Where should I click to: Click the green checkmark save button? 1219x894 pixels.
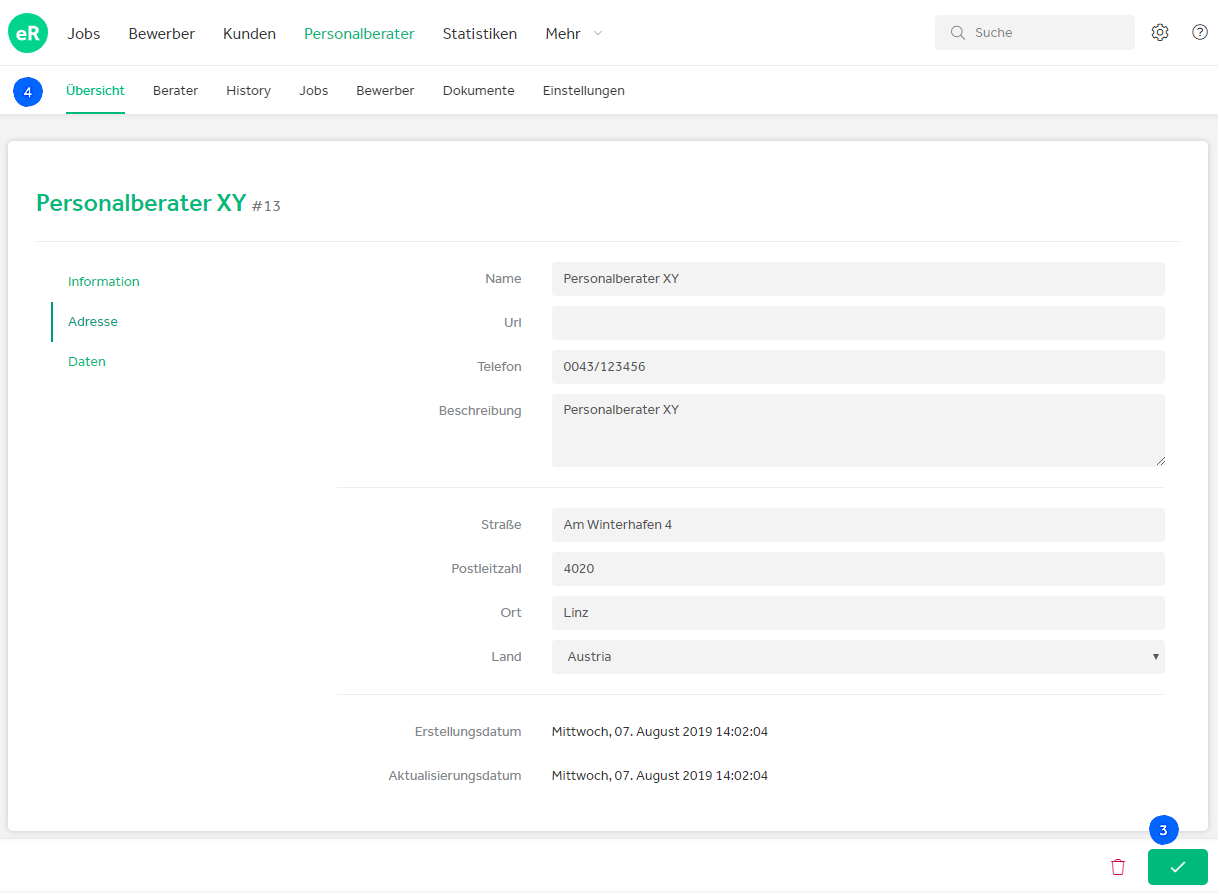pyautogui.click(x=1178, y=867)
